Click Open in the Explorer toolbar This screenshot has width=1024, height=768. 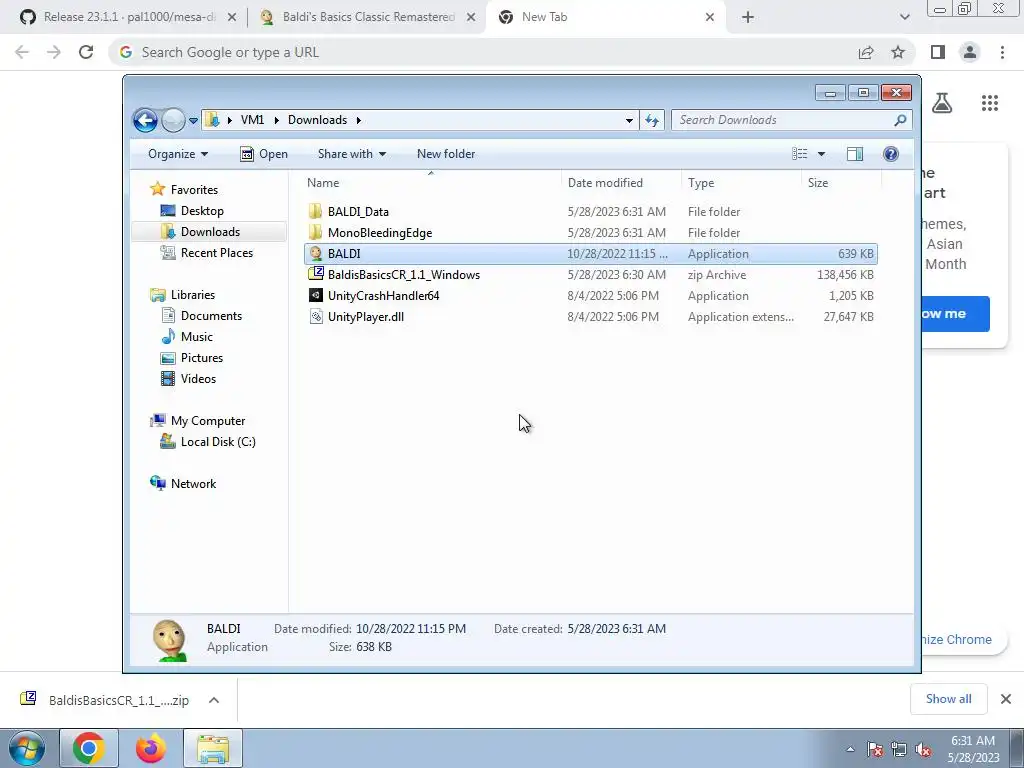264,154
